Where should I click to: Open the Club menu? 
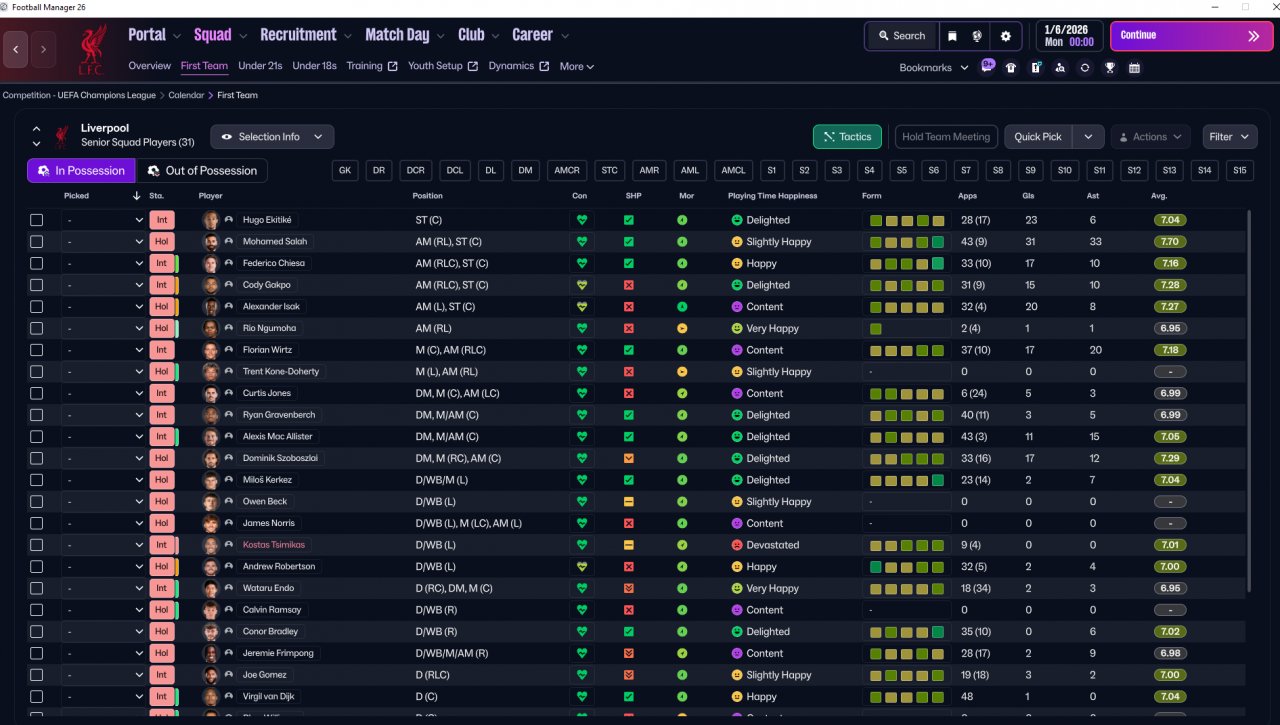[478, 35]
